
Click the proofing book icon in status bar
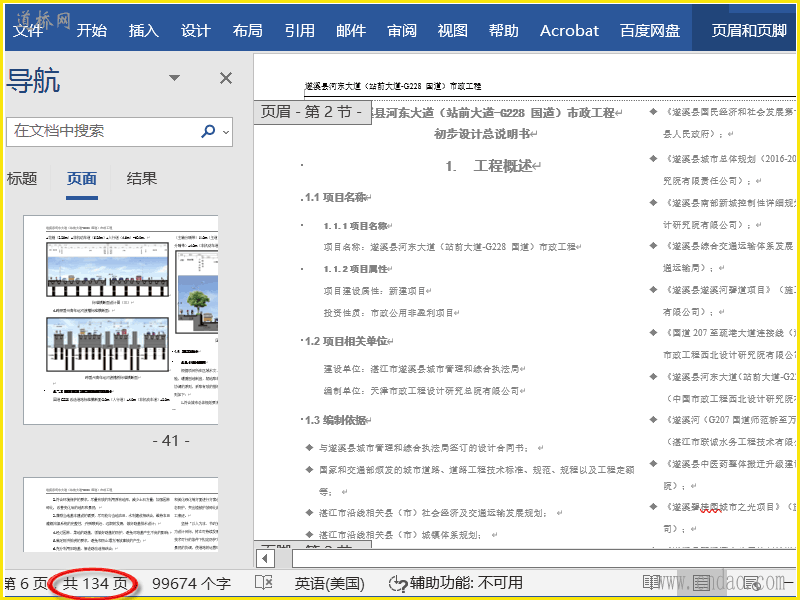(x=263, y=583)
